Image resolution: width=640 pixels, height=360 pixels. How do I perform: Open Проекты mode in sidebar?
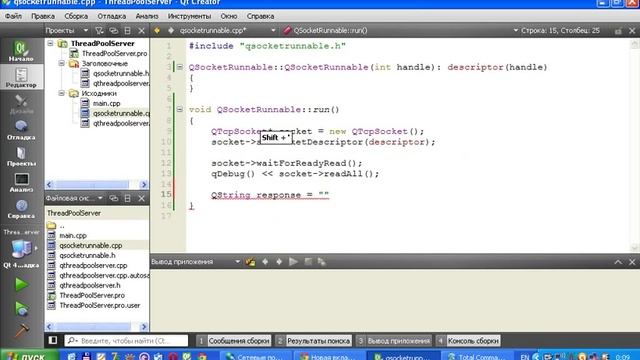tap(21, 156)
